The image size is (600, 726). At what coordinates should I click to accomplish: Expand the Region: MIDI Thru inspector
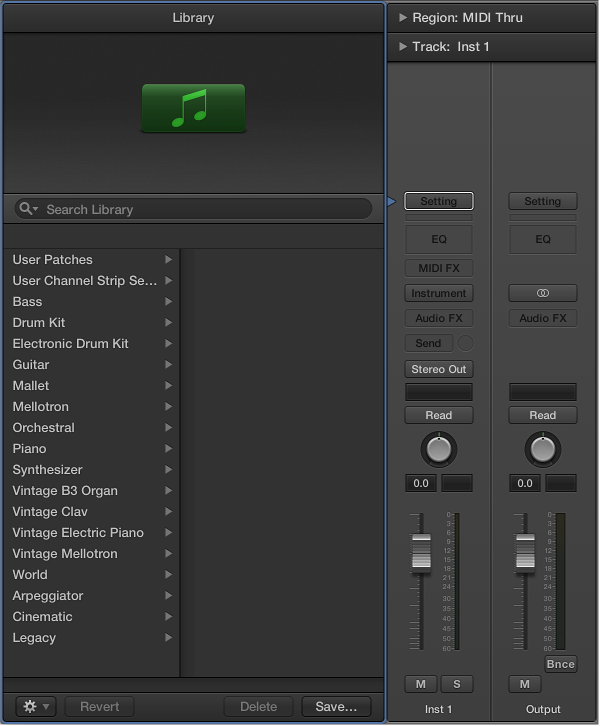coord(403,18)
